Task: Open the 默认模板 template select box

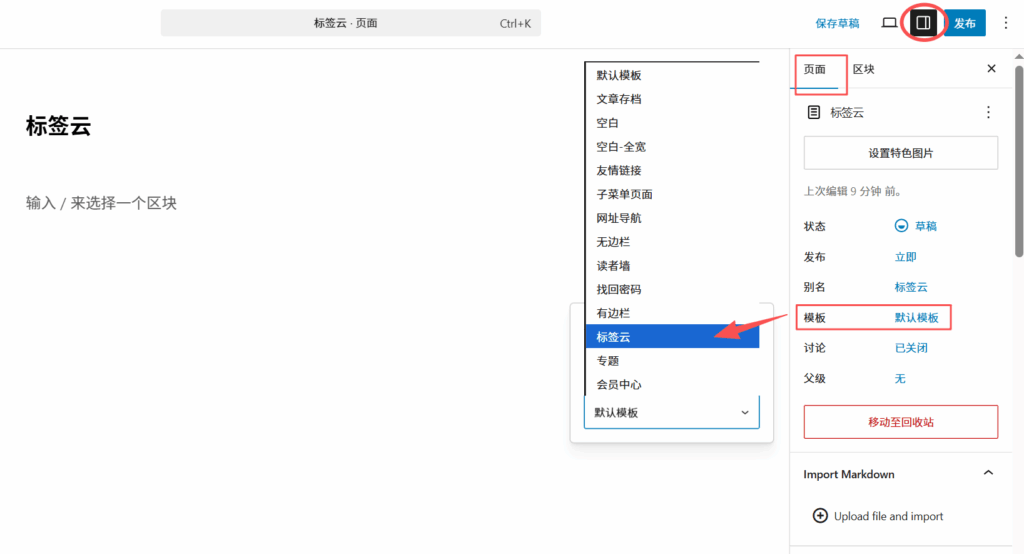Action: [x=671, y=412]
